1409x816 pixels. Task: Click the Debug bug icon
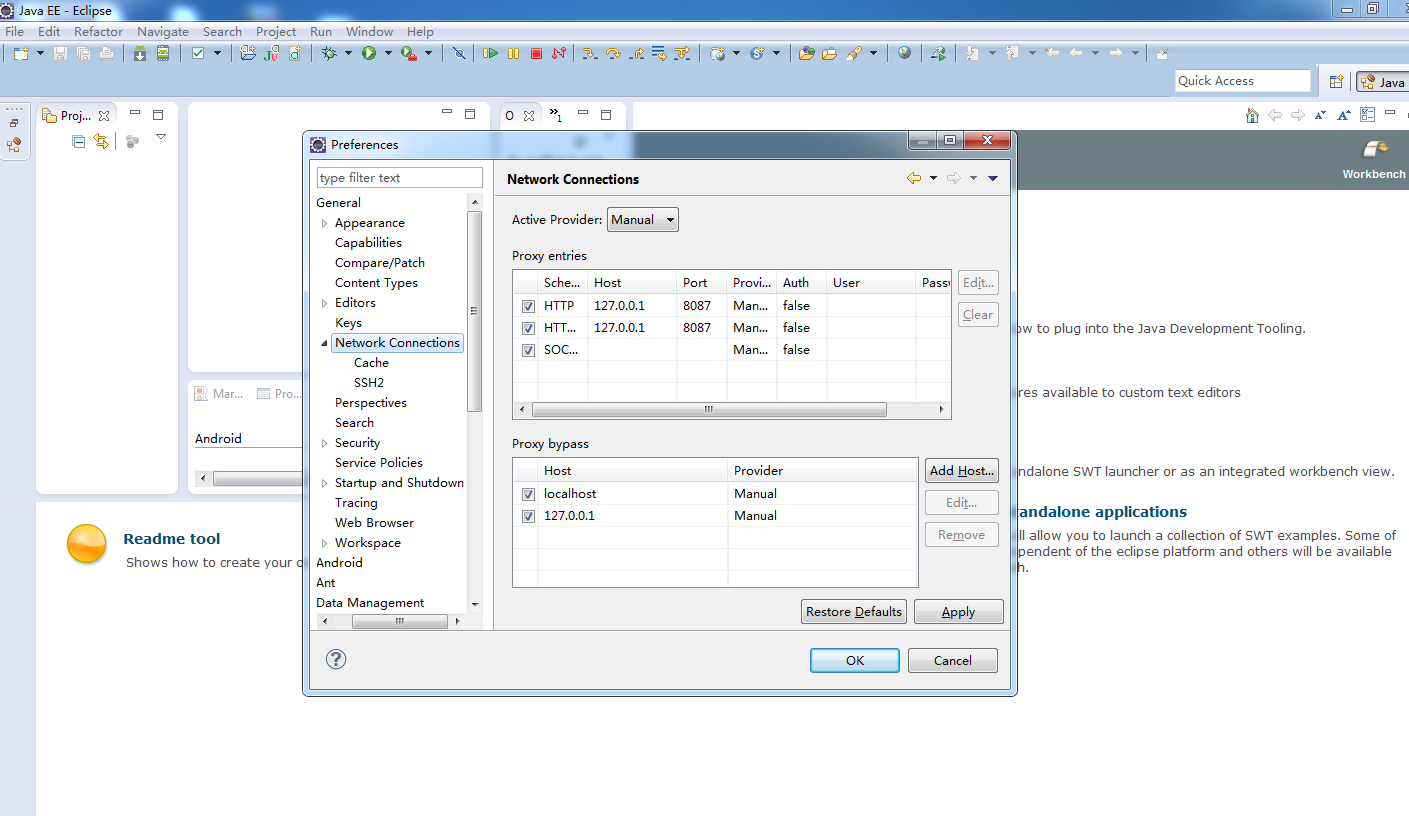(x=330, y=53)
